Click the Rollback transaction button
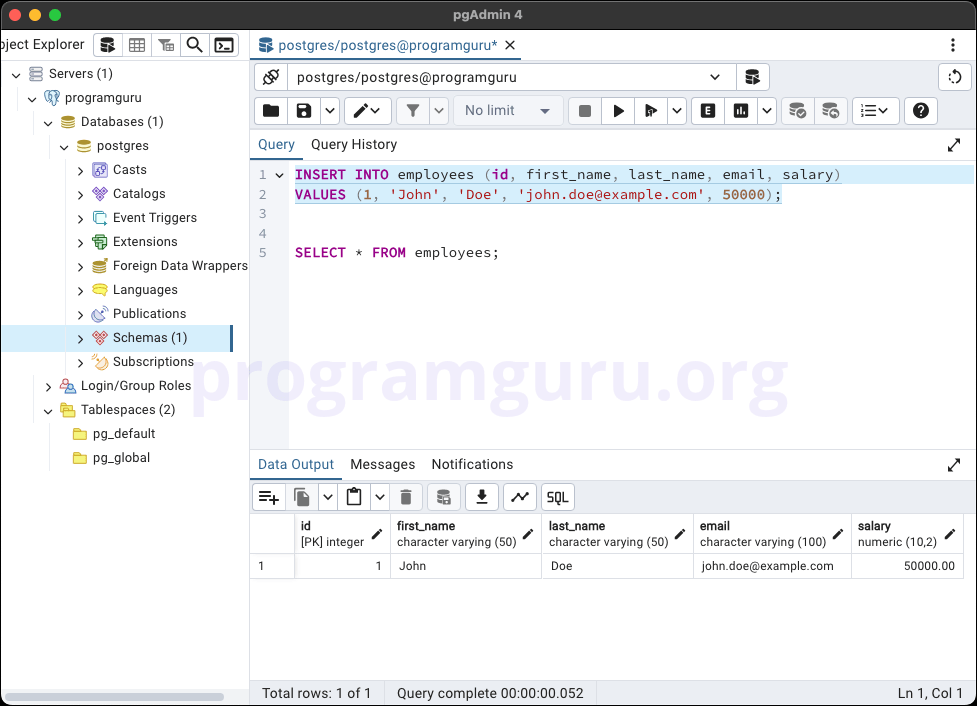 831,110
